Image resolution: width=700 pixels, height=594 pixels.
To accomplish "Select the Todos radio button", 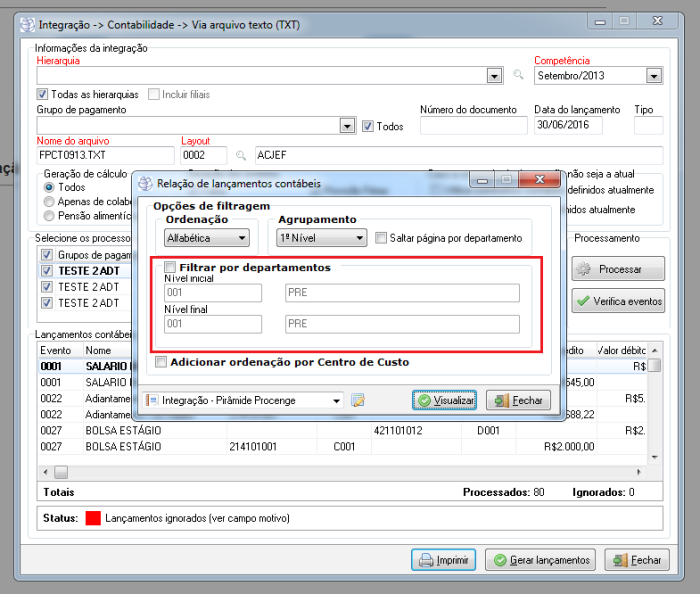I will pos(49,187).
